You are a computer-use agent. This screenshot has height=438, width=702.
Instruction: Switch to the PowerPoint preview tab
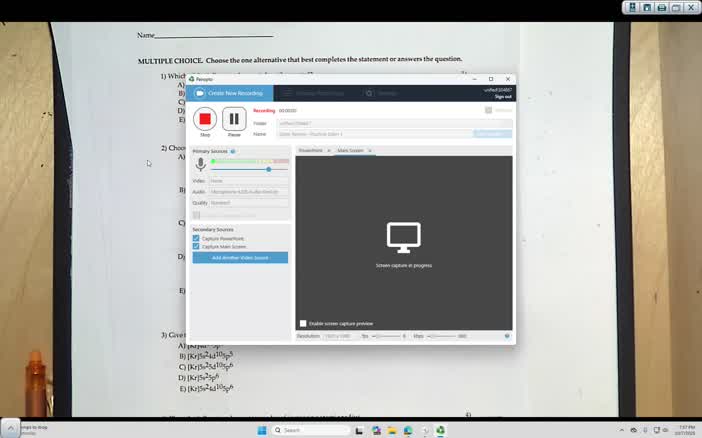[311, 150]
